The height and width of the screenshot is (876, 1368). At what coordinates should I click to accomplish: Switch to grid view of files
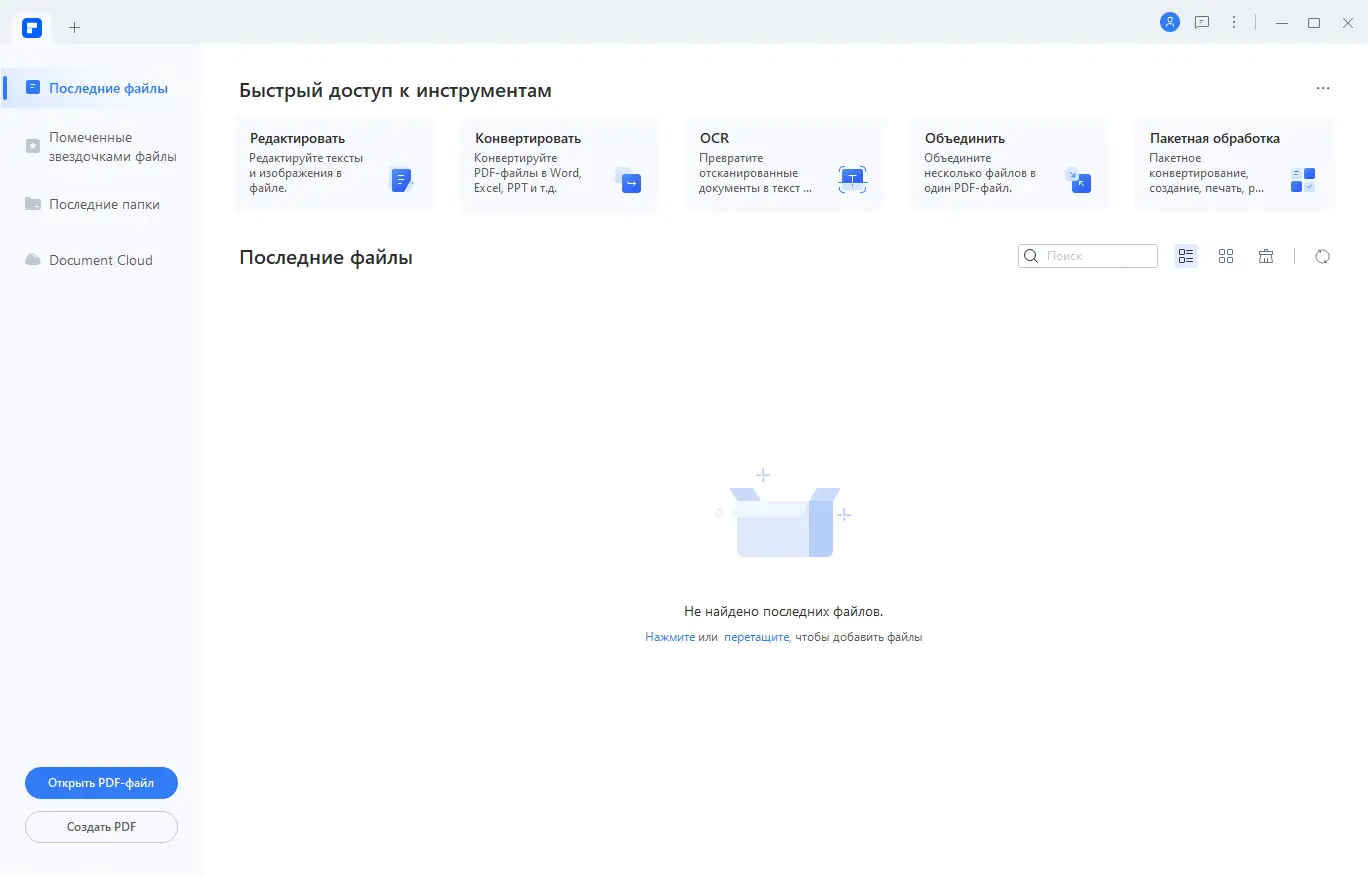pyautogui.click(x=1226, y=256)
